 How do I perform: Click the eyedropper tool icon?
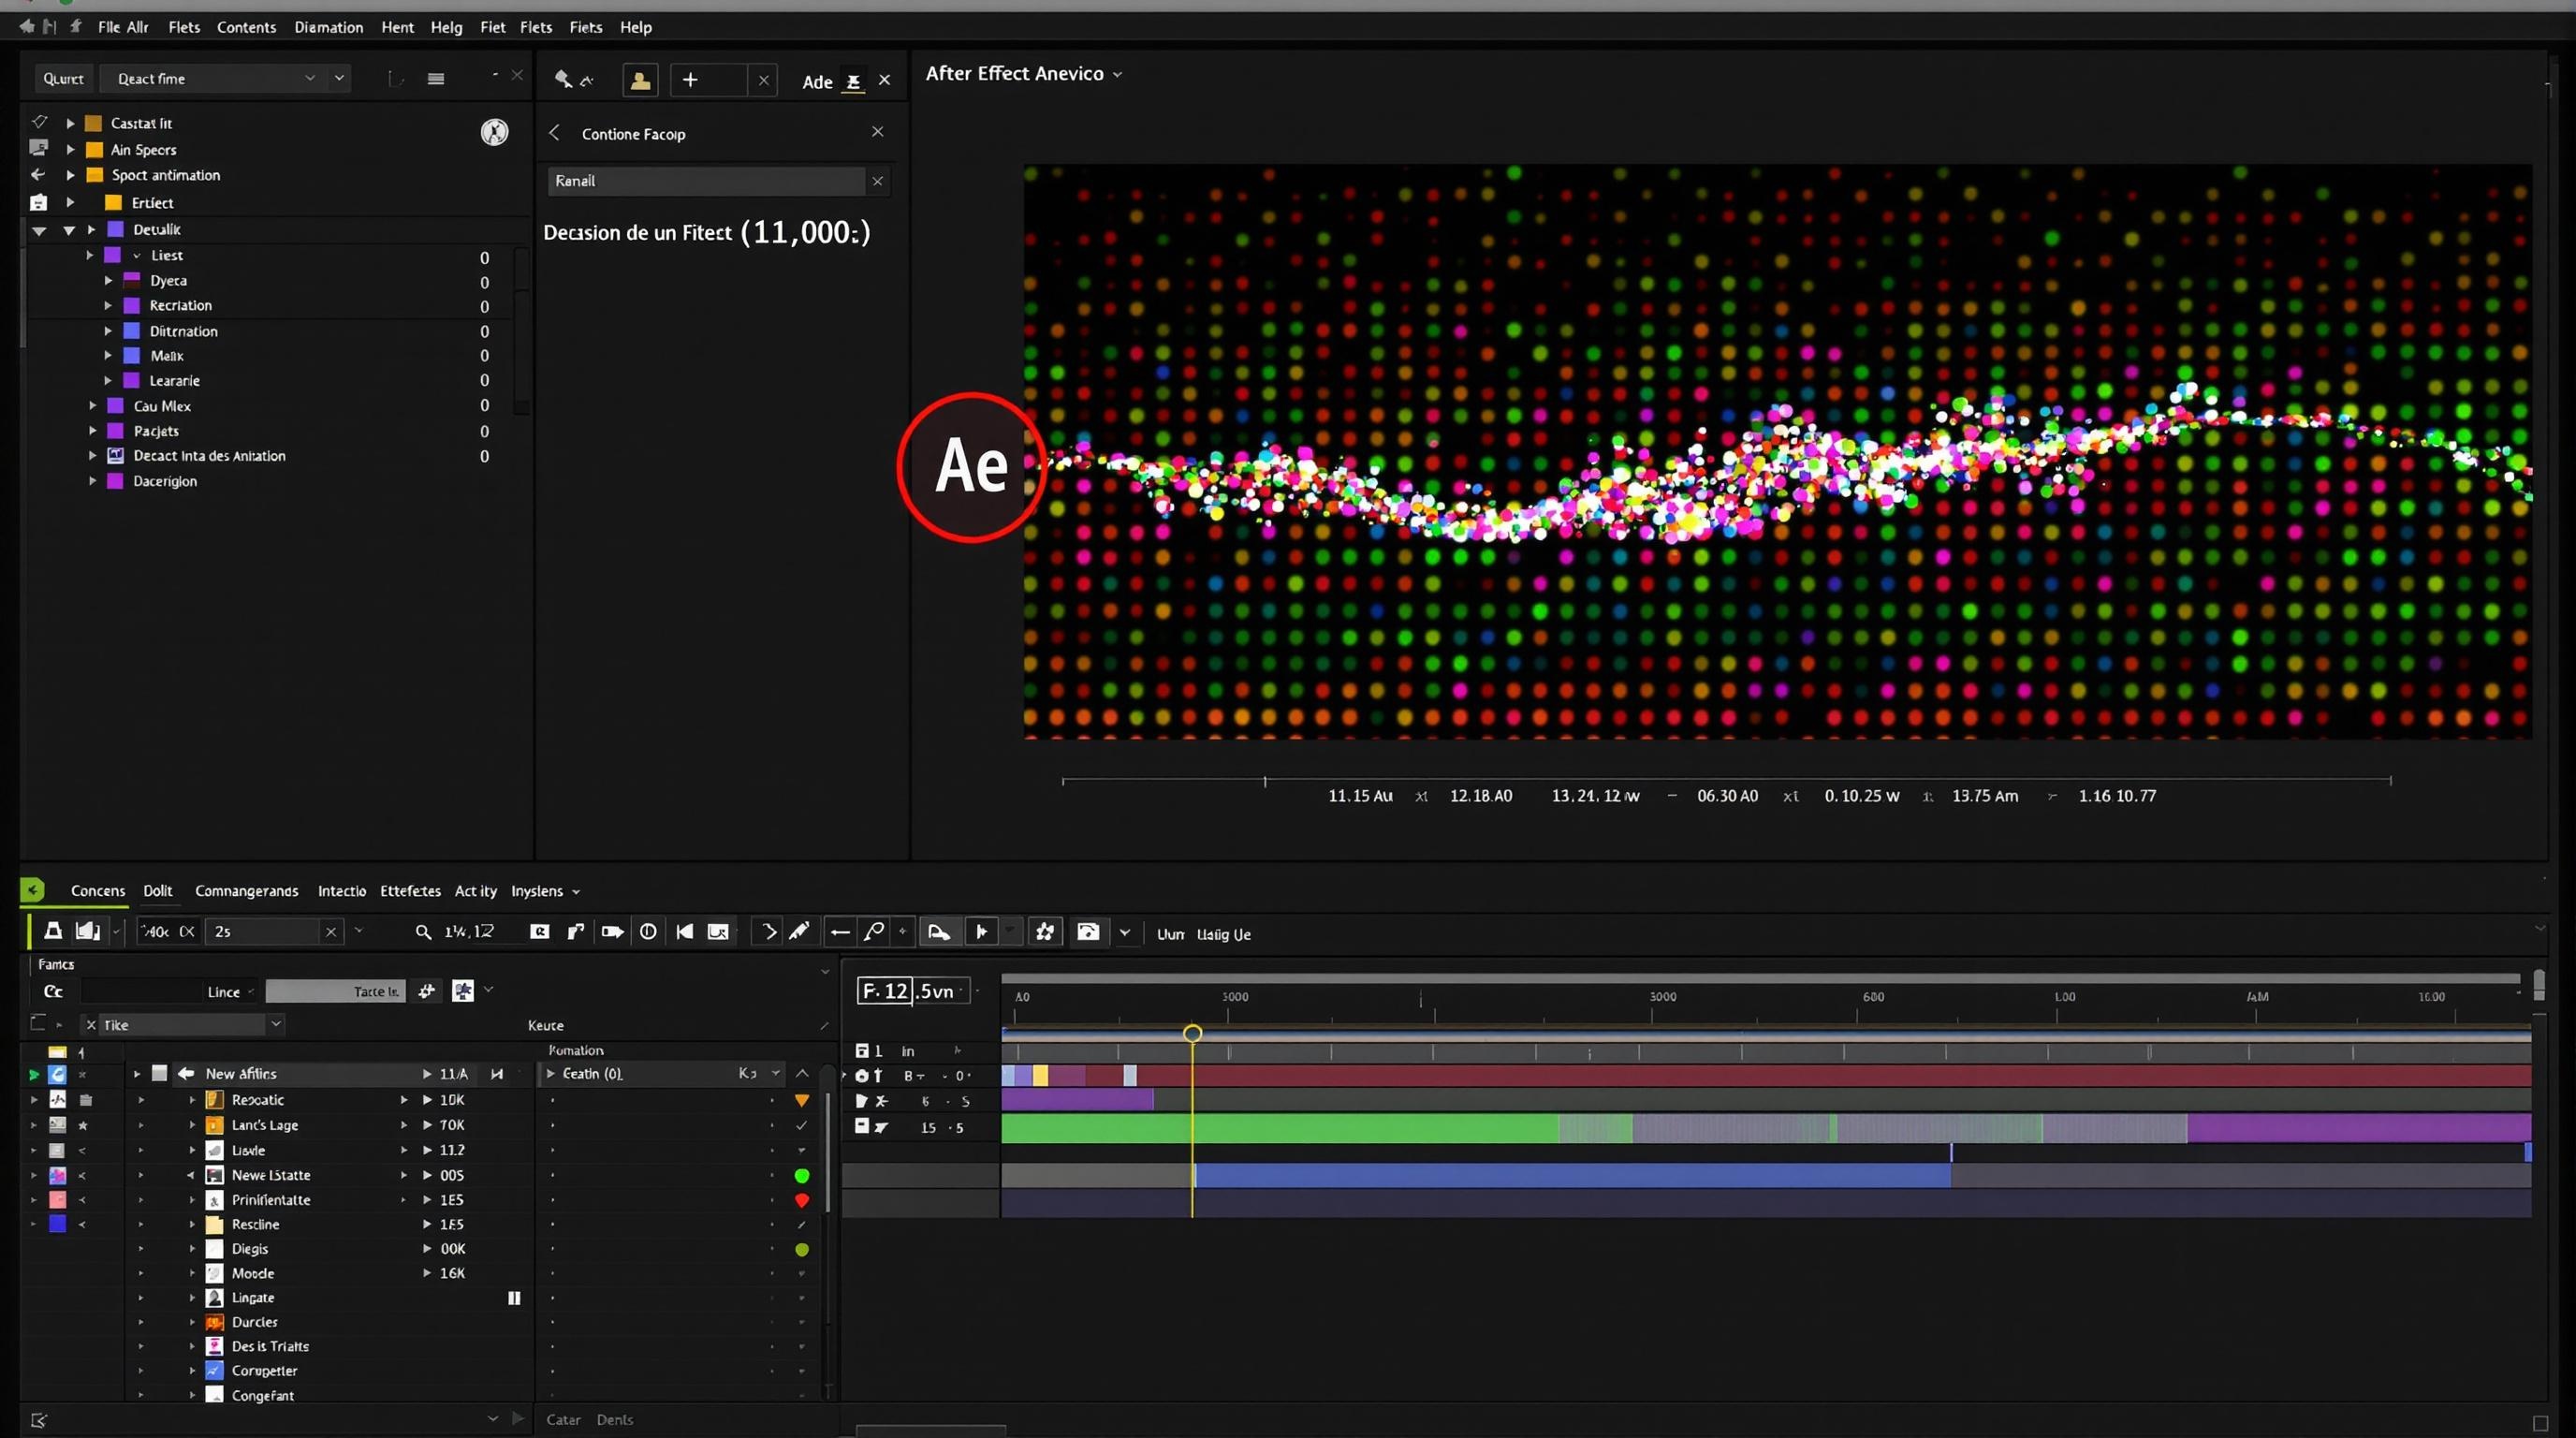tap(799, 931)
